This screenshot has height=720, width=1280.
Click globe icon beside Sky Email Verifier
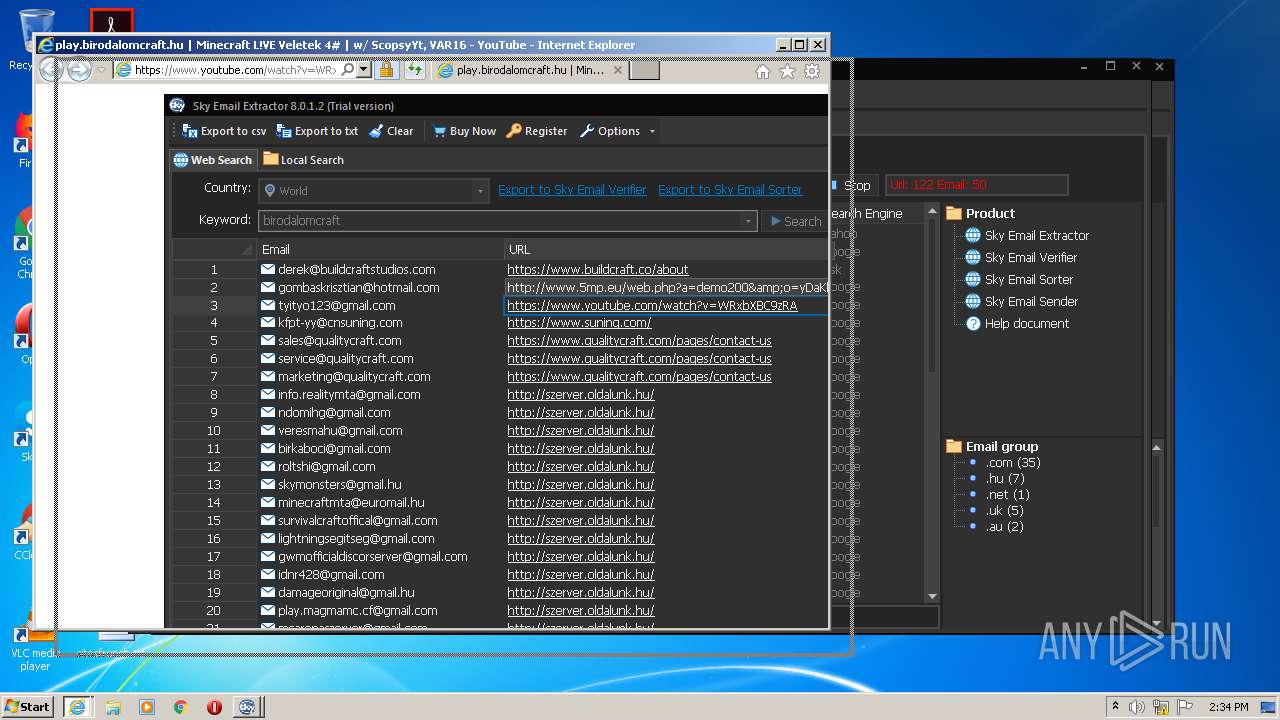click(x=972, y=257)
